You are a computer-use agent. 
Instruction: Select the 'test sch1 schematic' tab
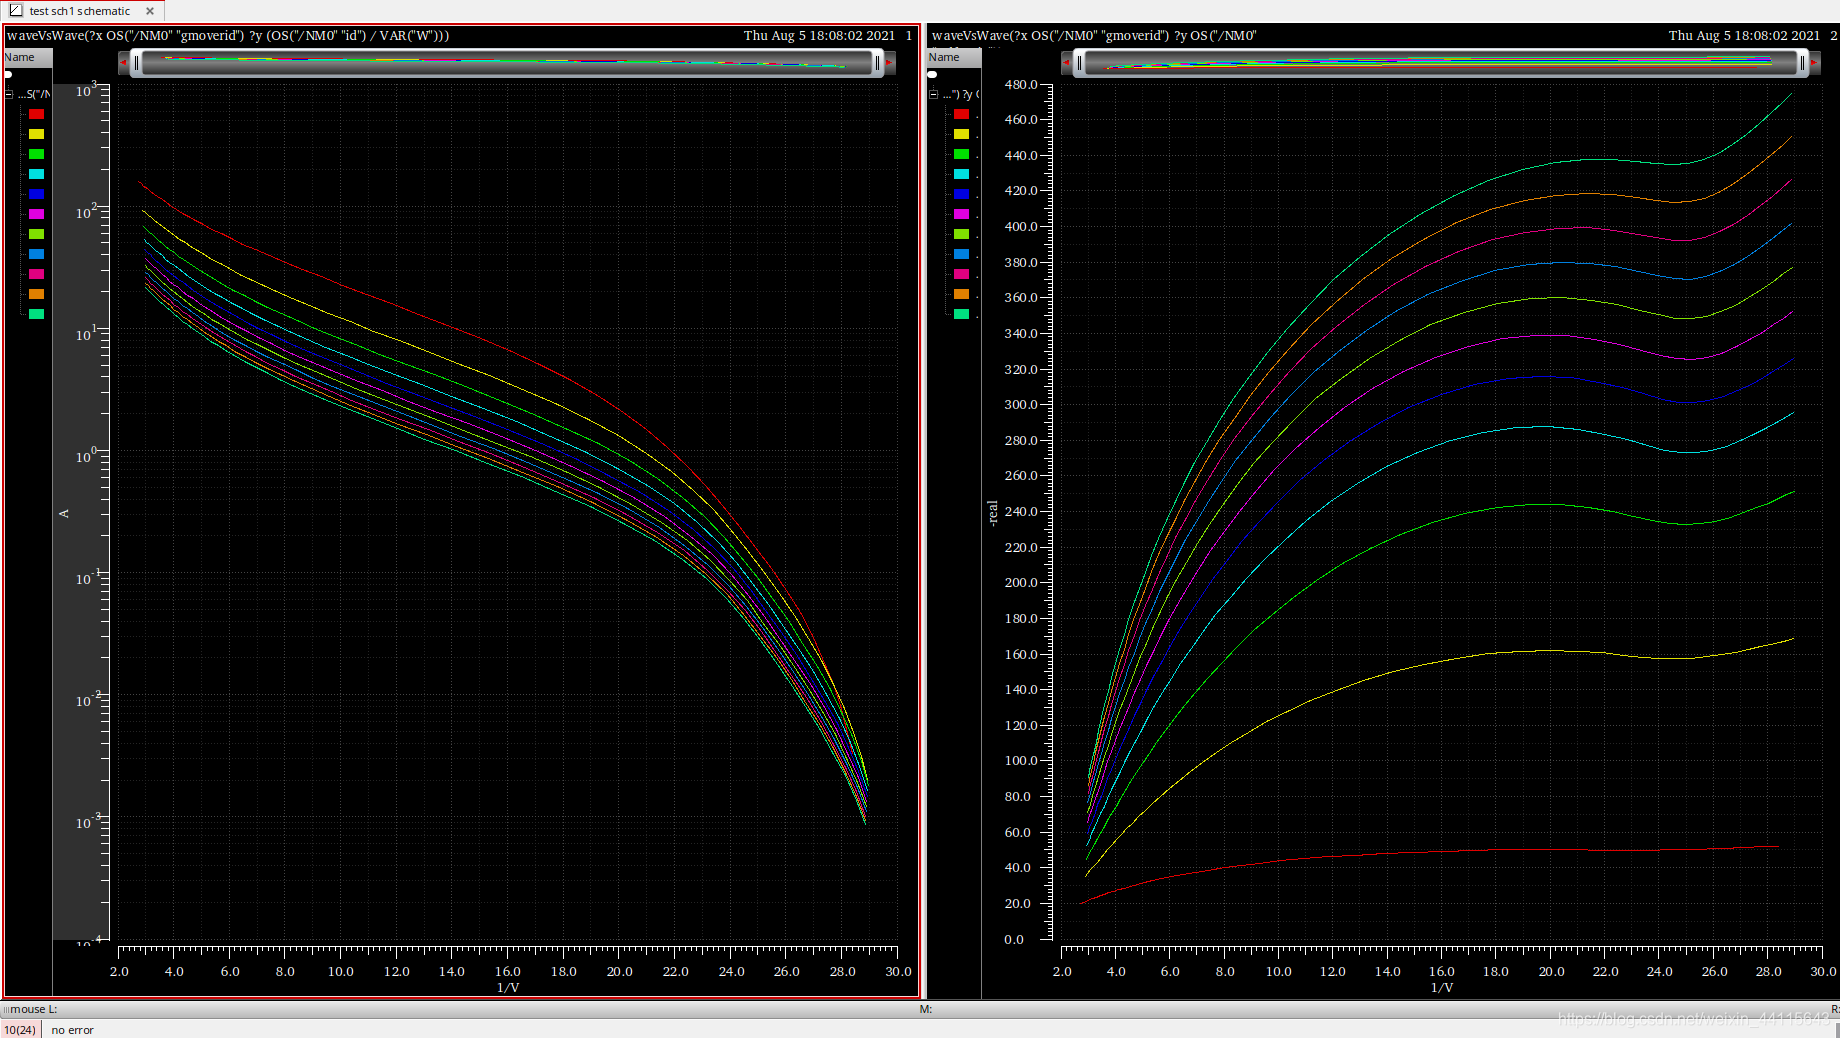[x=80, y=11]
